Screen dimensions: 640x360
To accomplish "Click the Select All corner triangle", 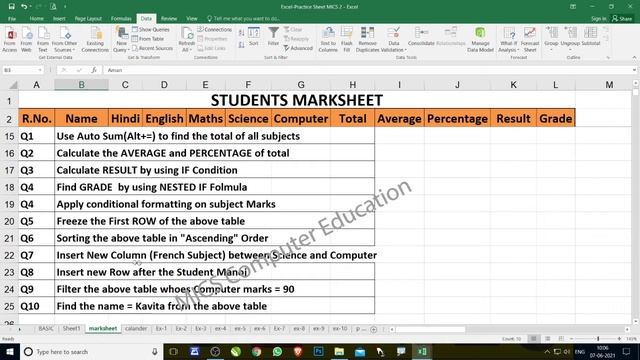I will [13, 85].
